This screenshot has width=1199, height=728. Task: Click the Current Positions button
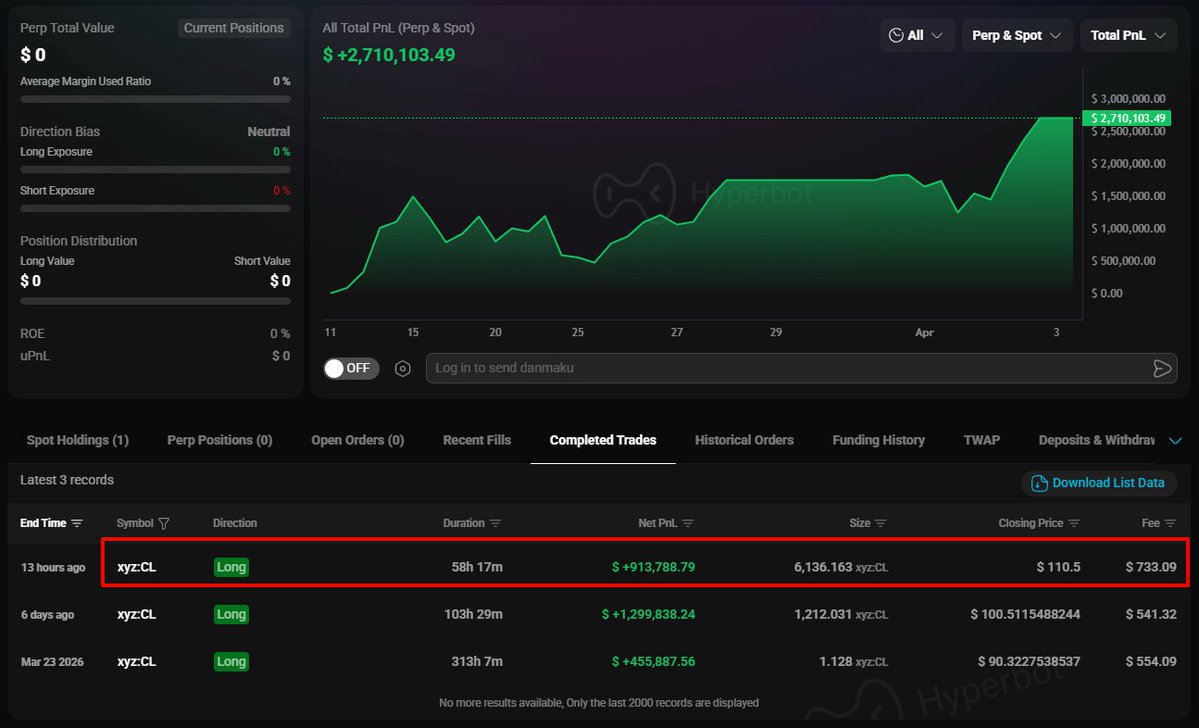coord(234,28)
